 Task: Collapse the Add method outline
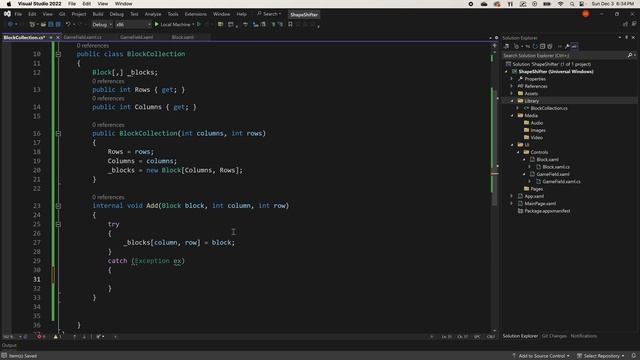tap(58, 206)
